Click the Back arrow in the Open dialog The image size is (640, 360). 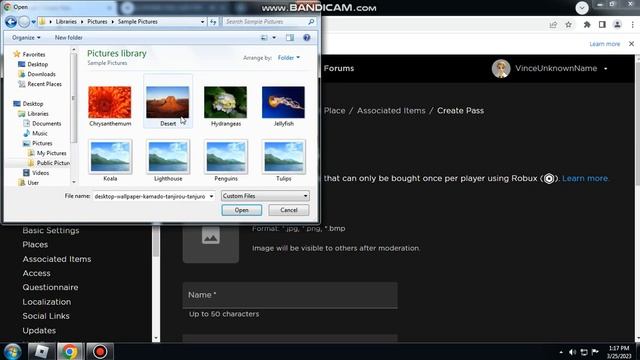(11, 22)
